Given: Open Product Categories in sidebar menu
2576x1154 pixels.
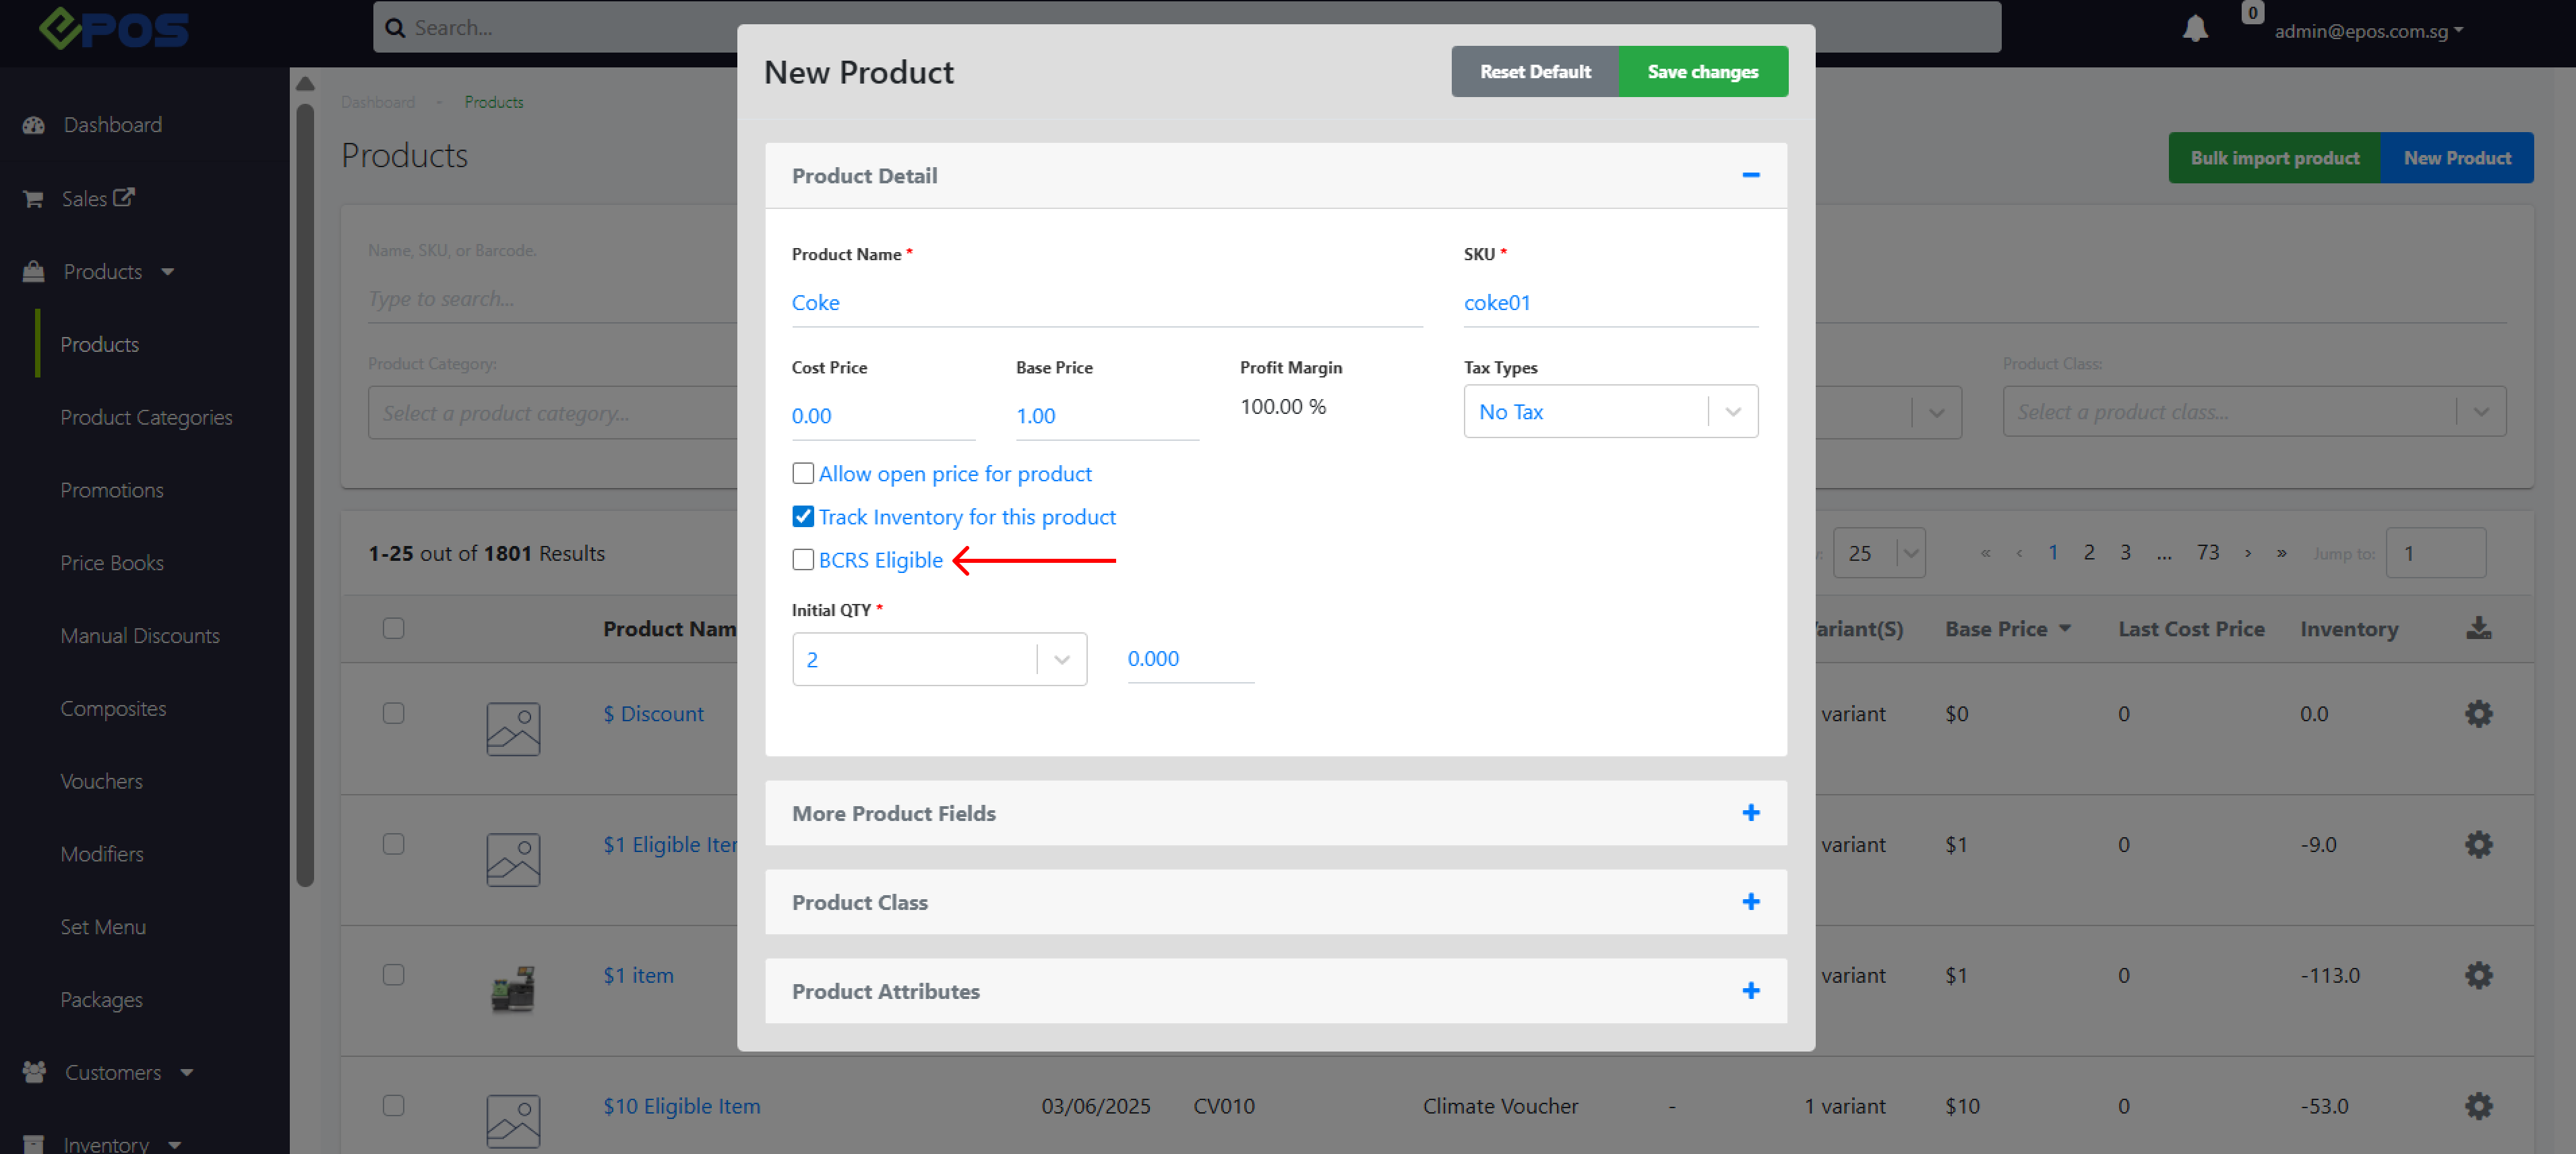Looking at the screenshot, I should pos(146,417).
